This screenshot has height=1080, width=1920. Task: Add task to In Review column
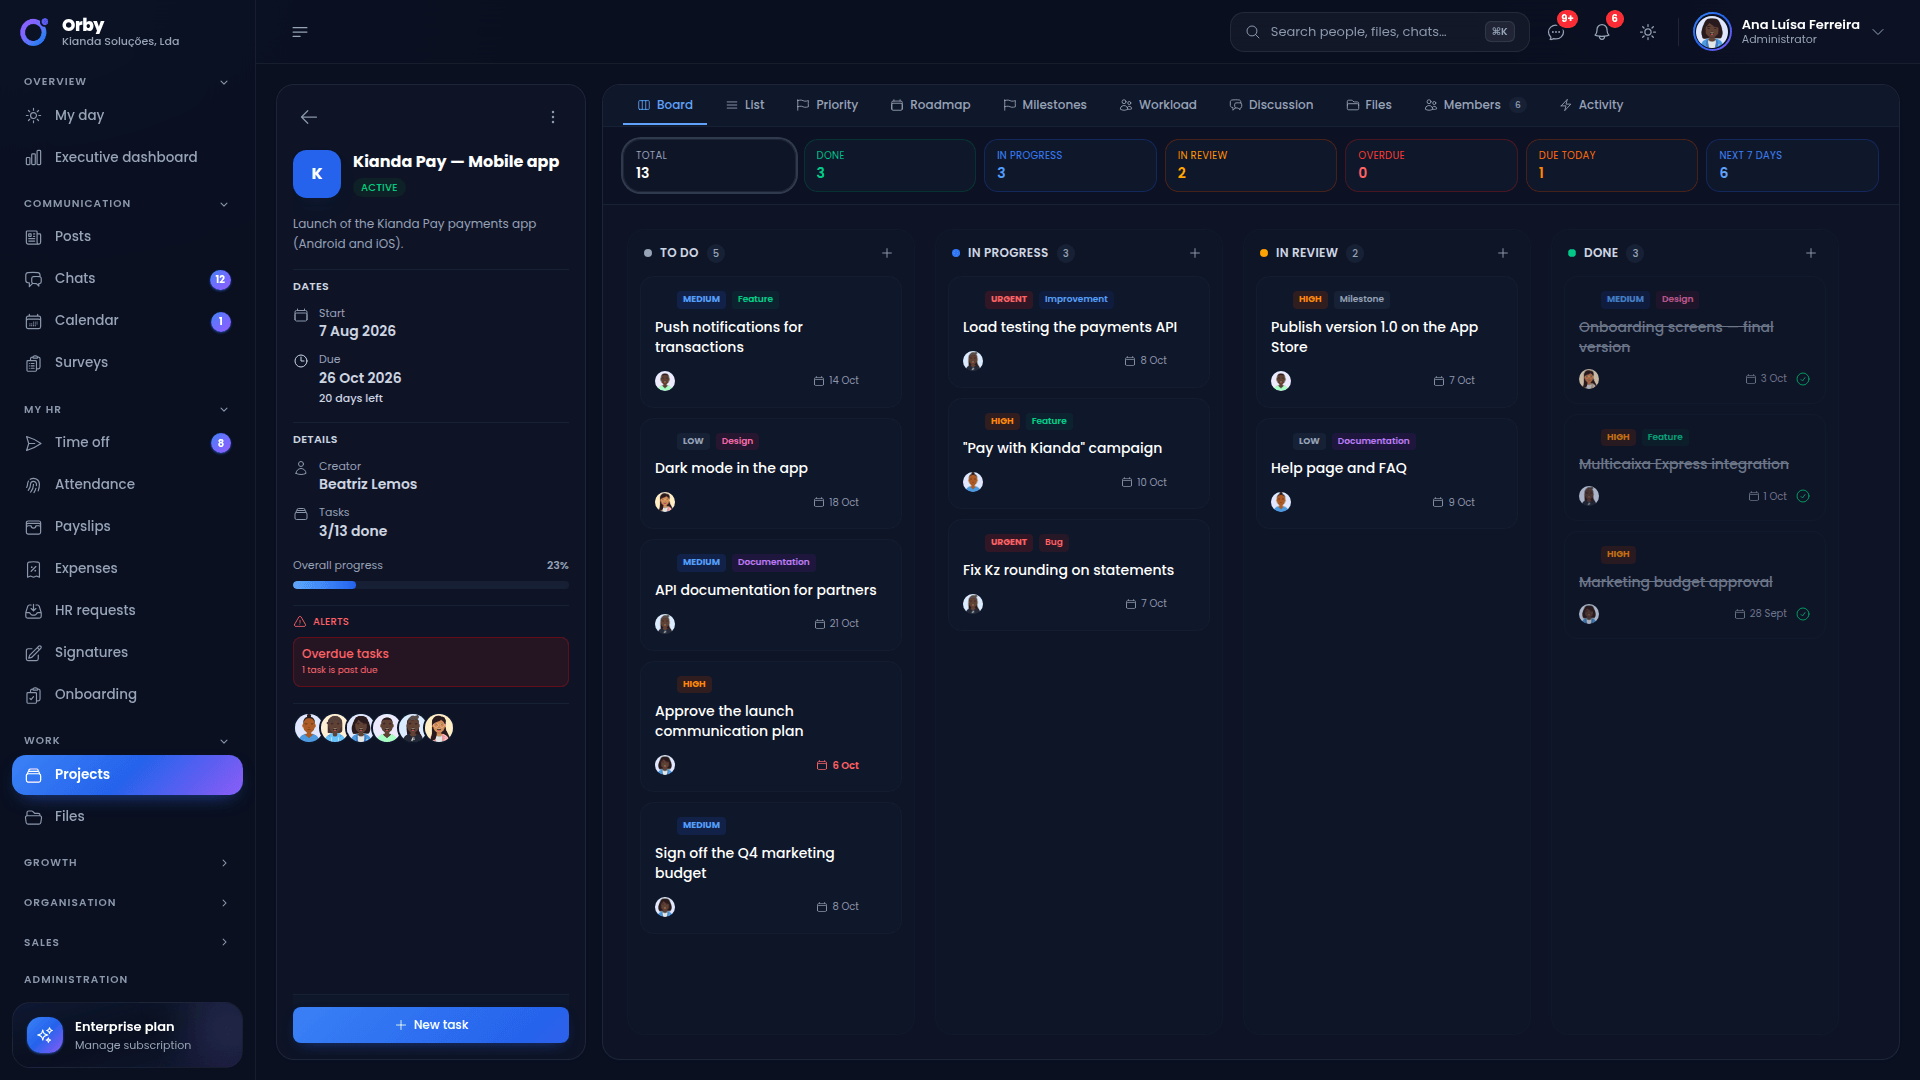(x=1503, y=253)
